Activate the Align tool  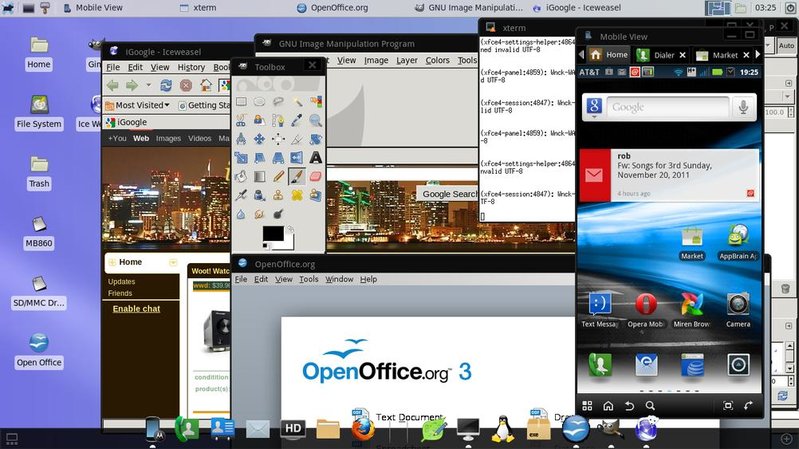278,139
